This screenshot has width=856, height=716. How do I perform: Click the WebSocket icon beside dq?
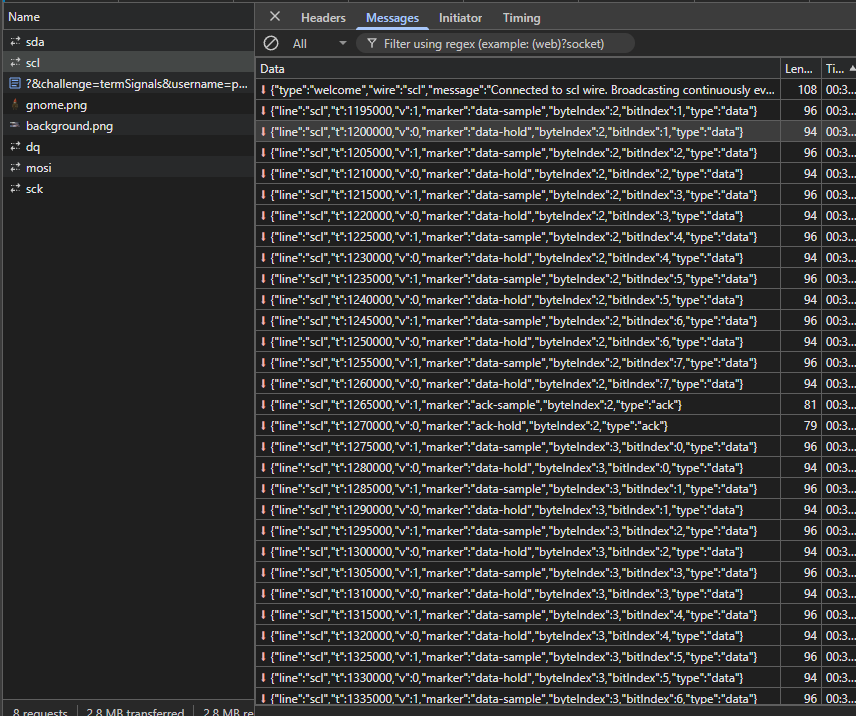point(15,146)
